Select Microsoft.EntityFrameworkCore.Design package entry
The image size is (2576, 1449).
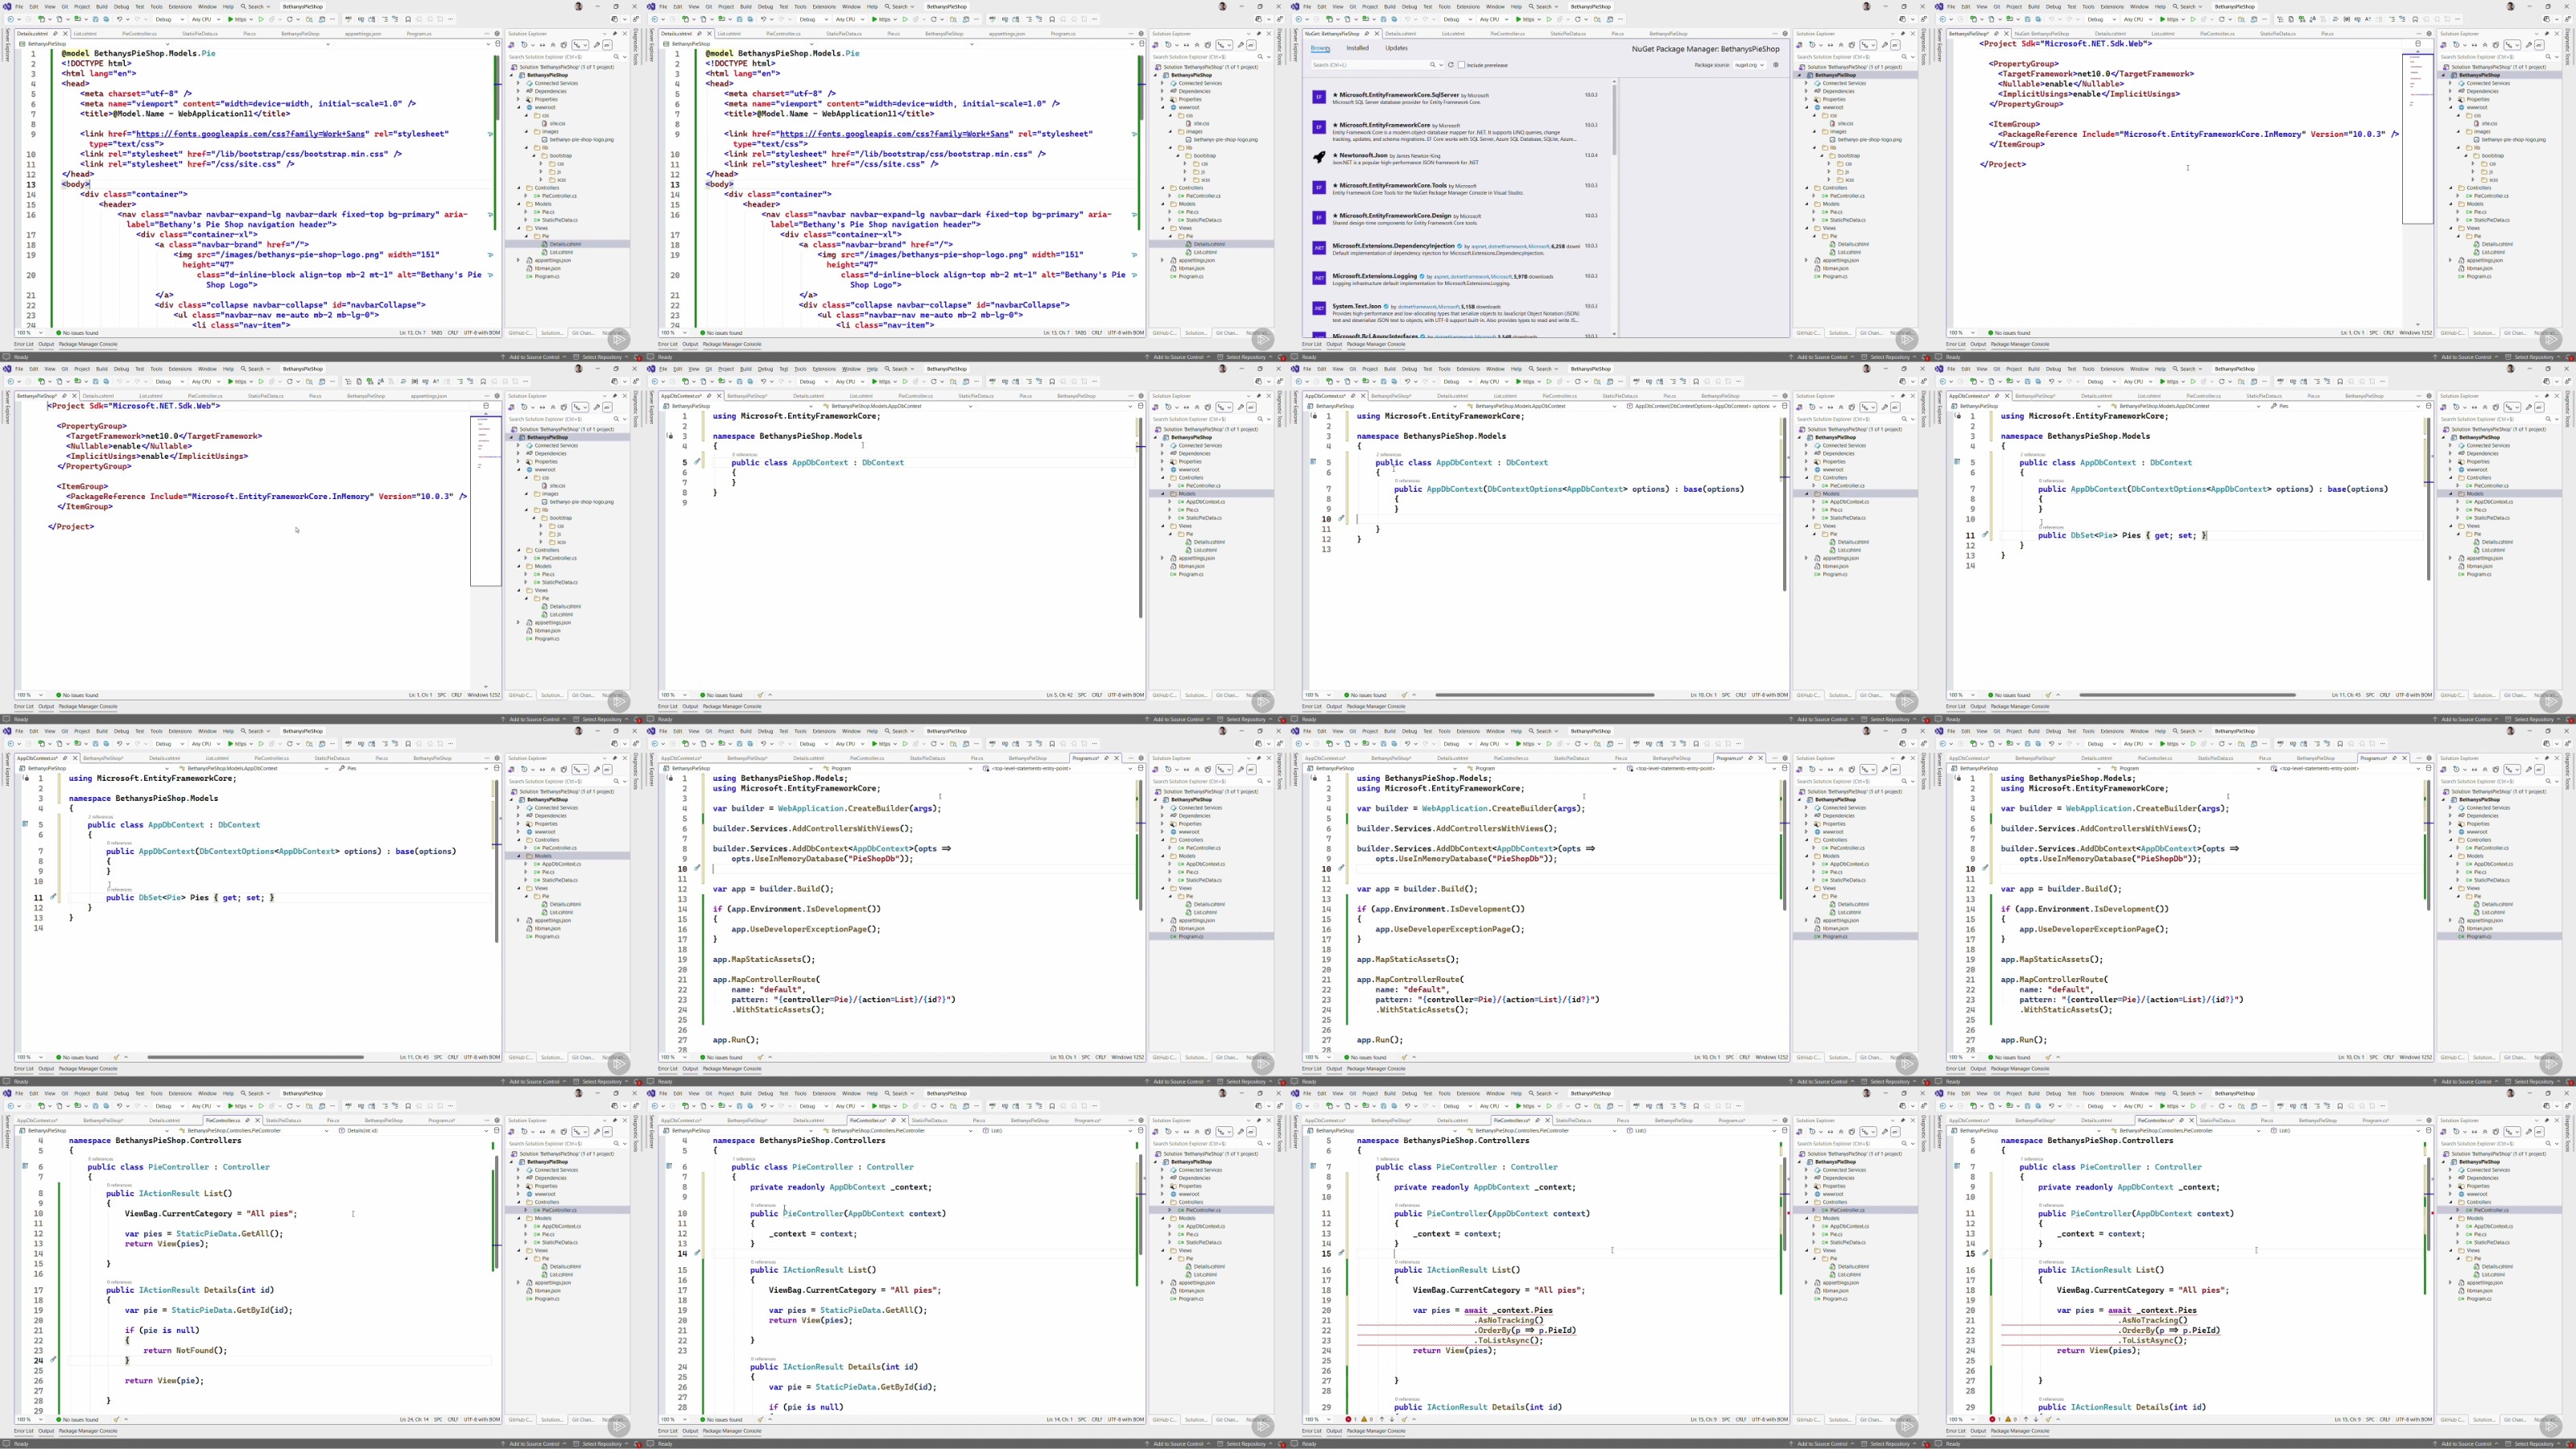[x=1395, y=216]
